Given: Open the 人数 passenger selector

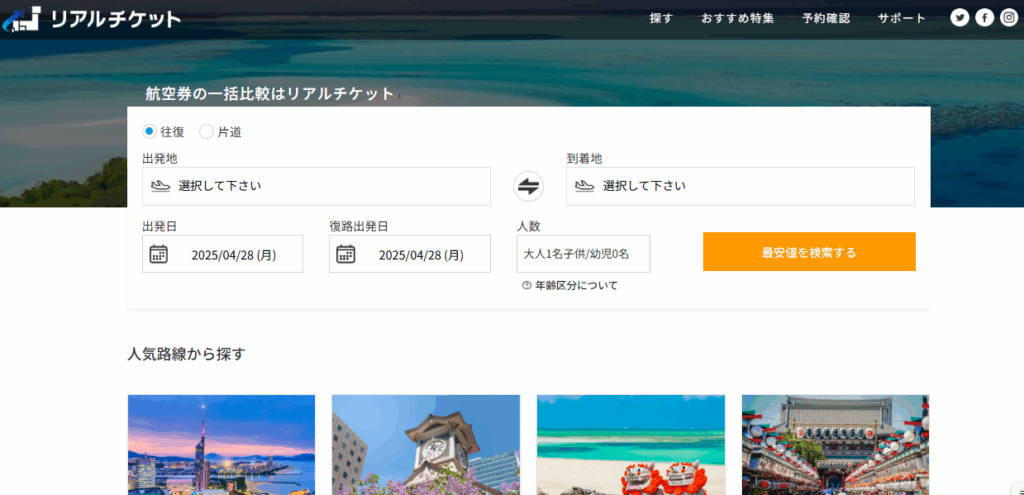Looking at the screenshot, I should tap(583, 254).
